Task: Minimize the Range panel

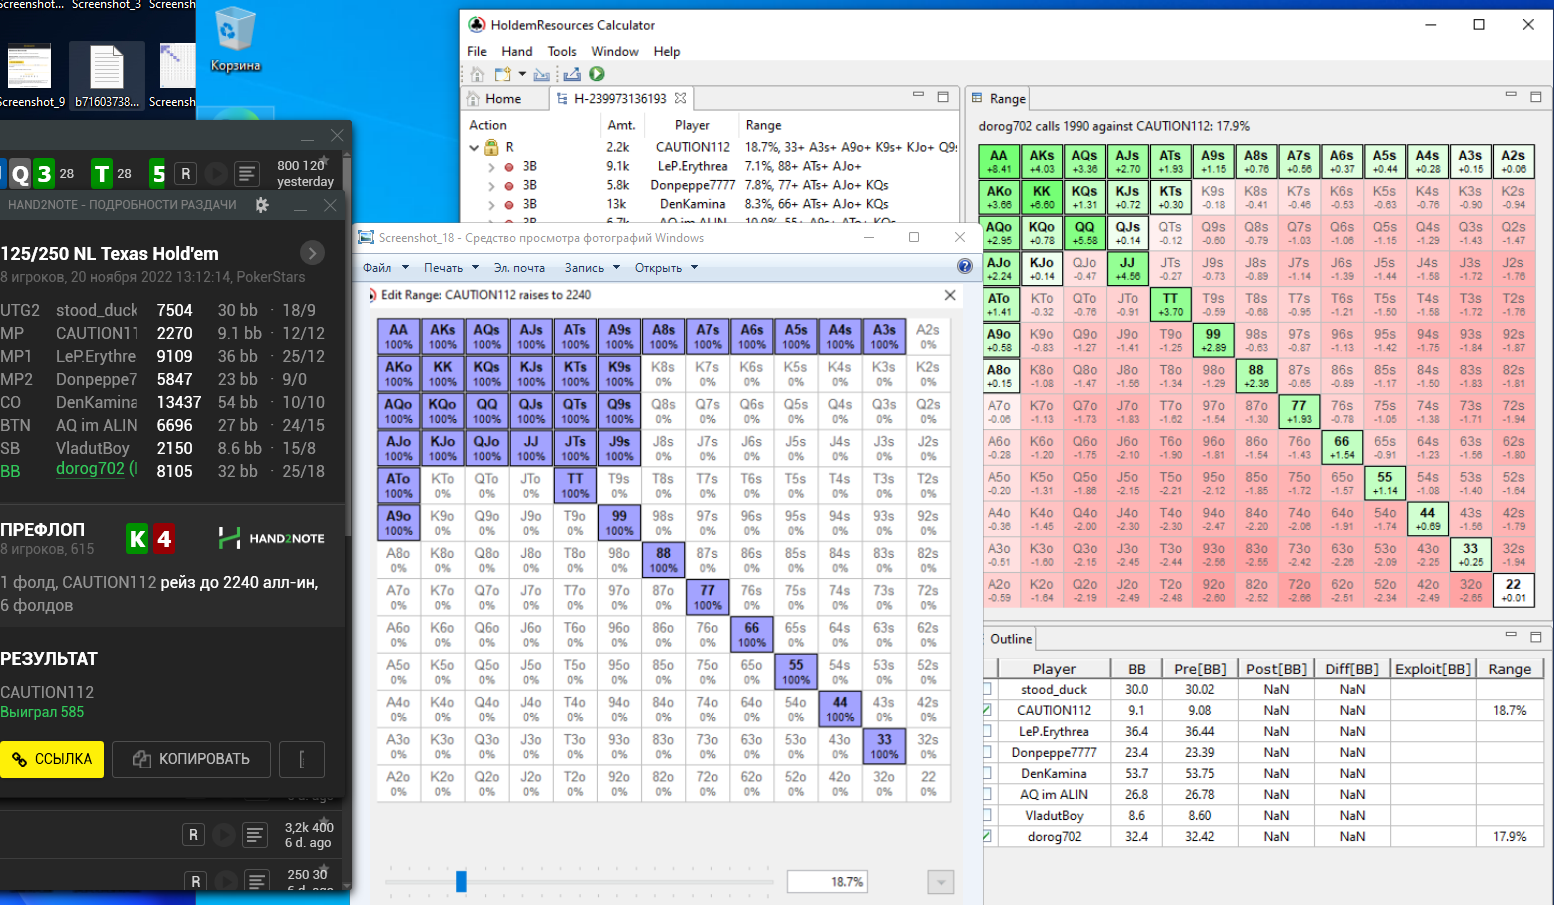Action: [1511, 96]
